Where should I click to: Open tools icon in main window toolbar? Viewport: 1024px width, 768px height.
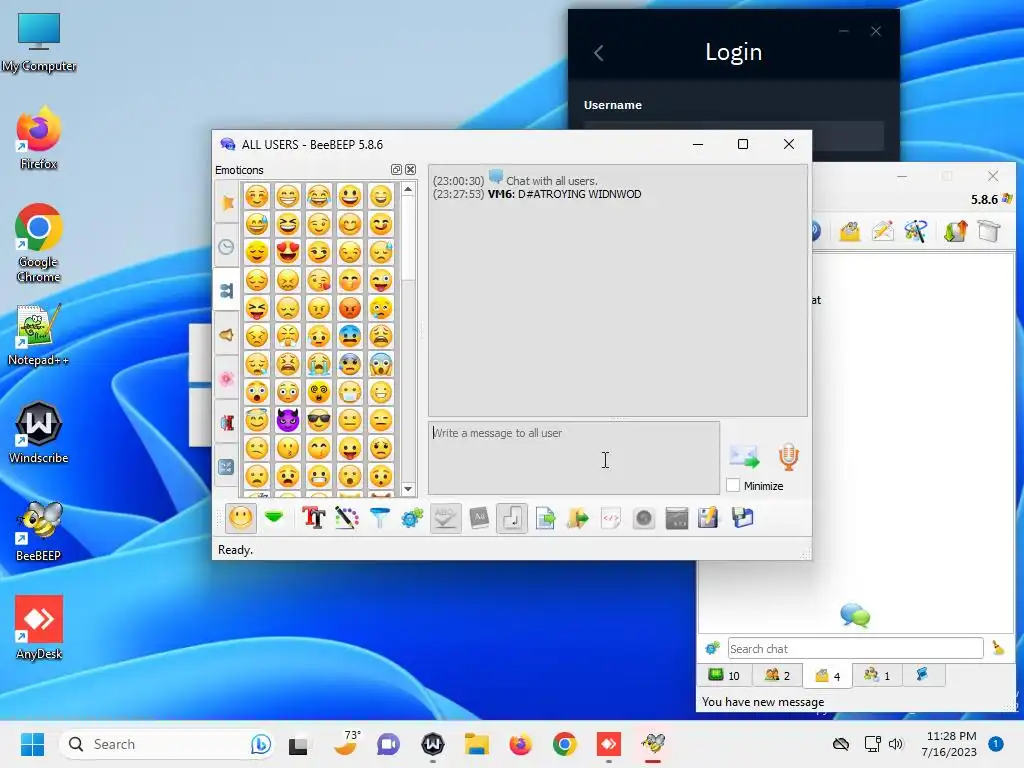click(916, 231)
